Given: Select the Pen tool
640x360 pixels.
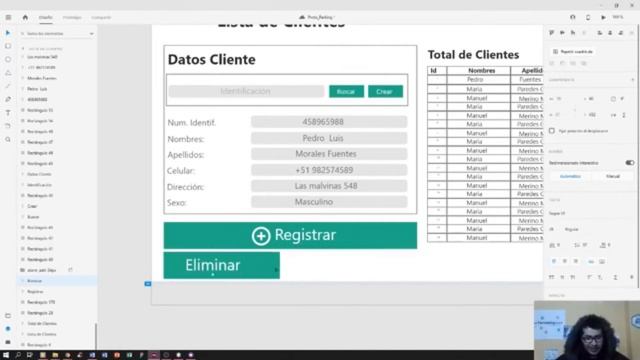Looking at the screenshot, I should 8,99.
